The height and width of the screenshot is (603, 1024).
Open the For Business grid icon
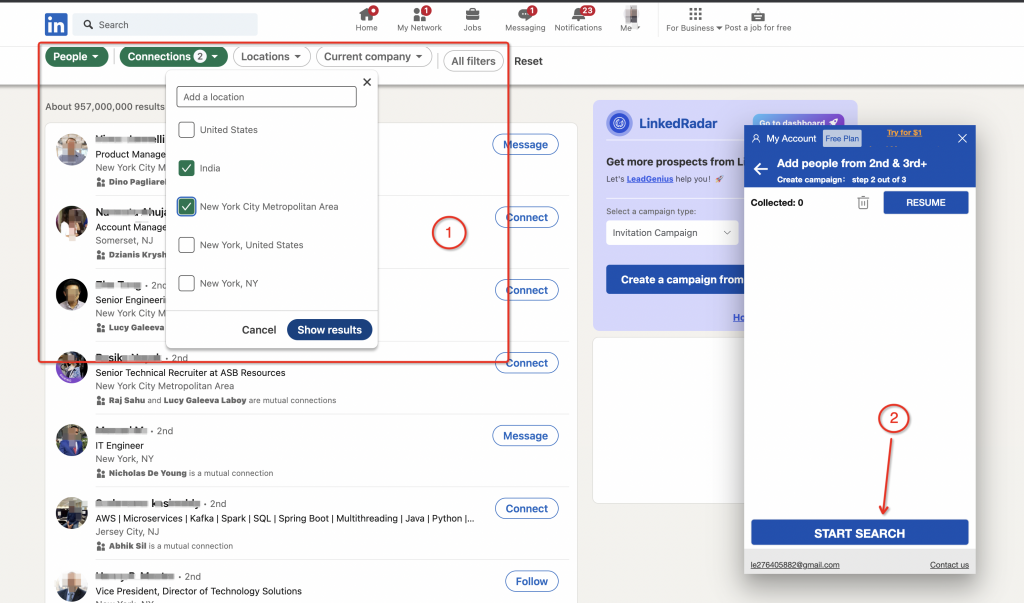point(697,15)
